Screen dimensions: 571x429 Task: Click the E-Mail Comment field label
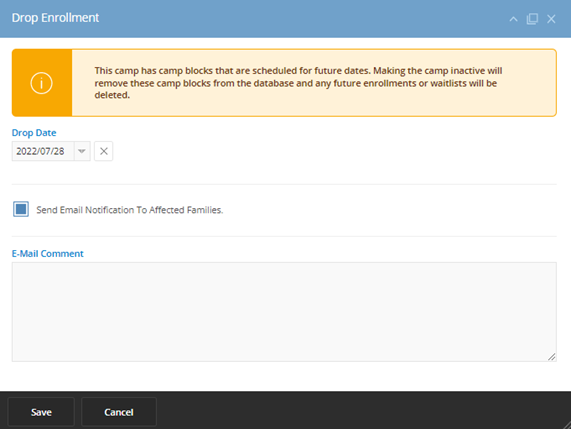(47, 254)
